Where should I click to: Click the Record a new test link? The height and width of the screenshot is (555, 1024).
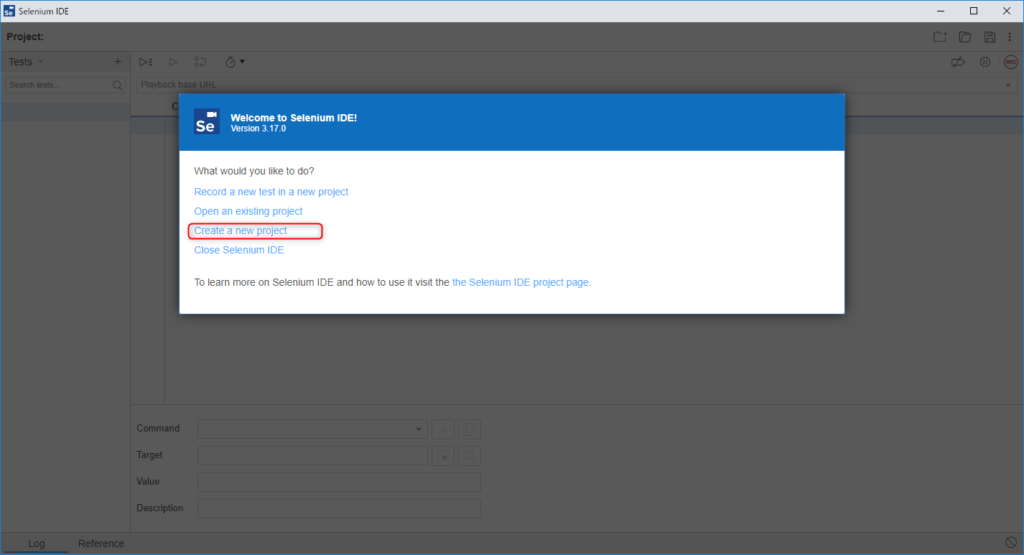(x=271, y=192)
